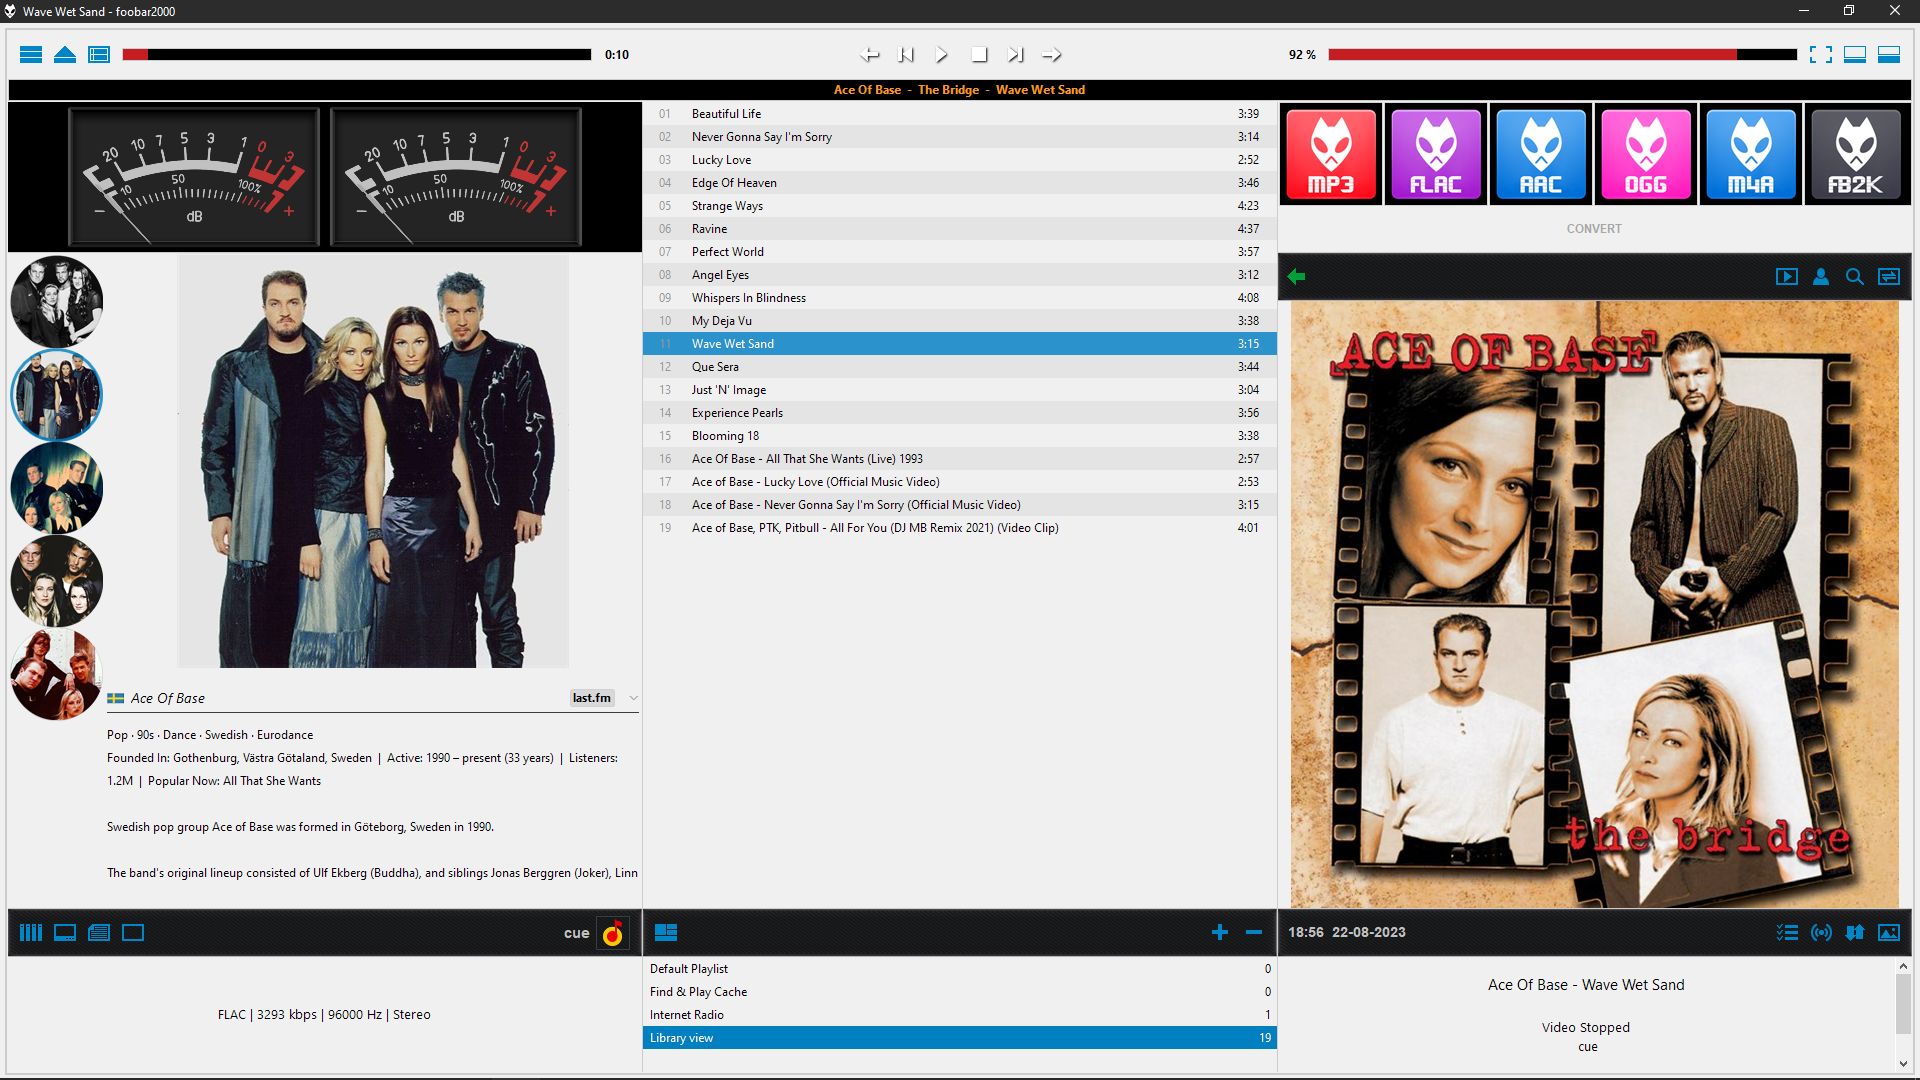1920x1080 pixels.
Task: Open the eject icon in top toolbar
Action: [x=65, y=55]
